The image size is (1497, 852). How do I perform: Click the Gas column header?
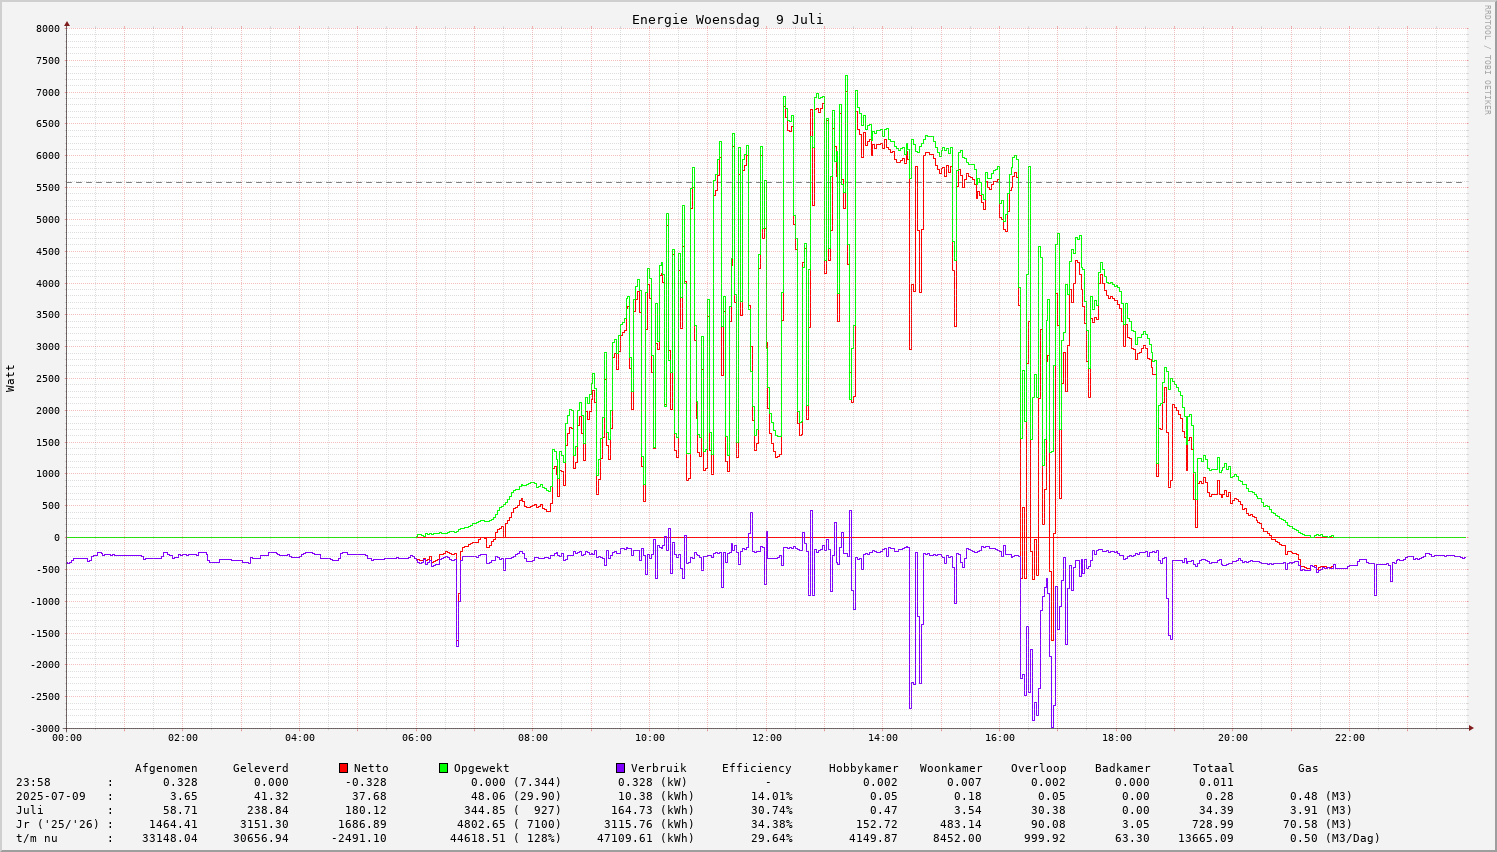(1308, 768)
